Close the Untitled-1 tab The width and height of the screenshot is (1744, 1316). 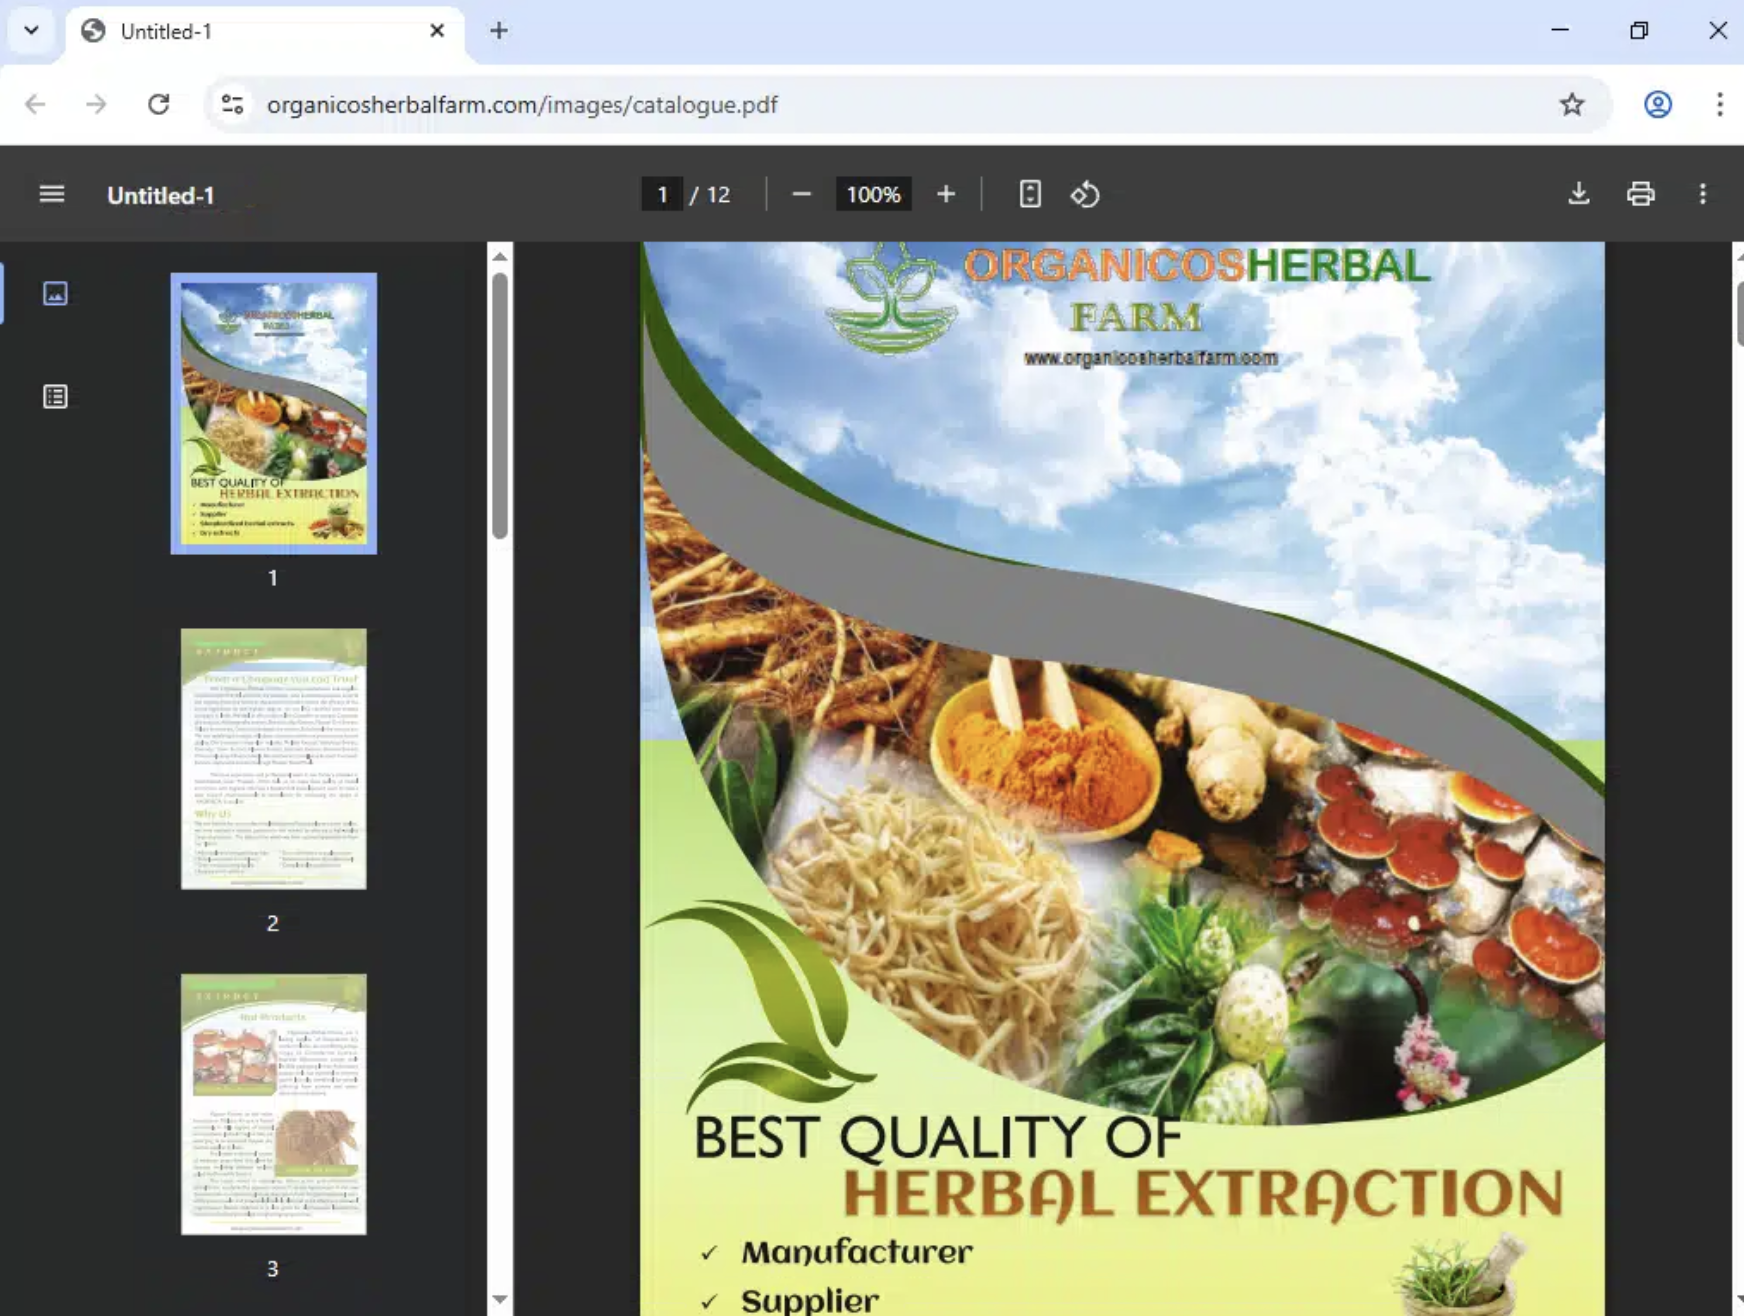437,31
